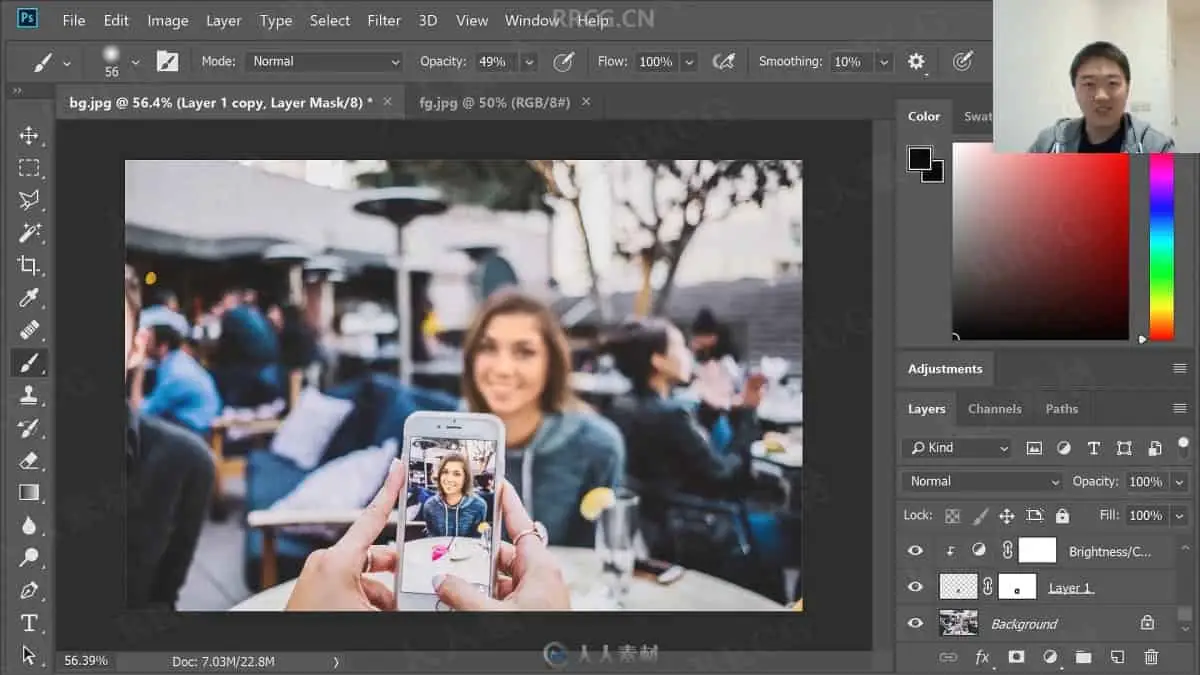Expand the layer blend mode Normal dropdown
Screen dimensions: 1200x675
(982, 482)
